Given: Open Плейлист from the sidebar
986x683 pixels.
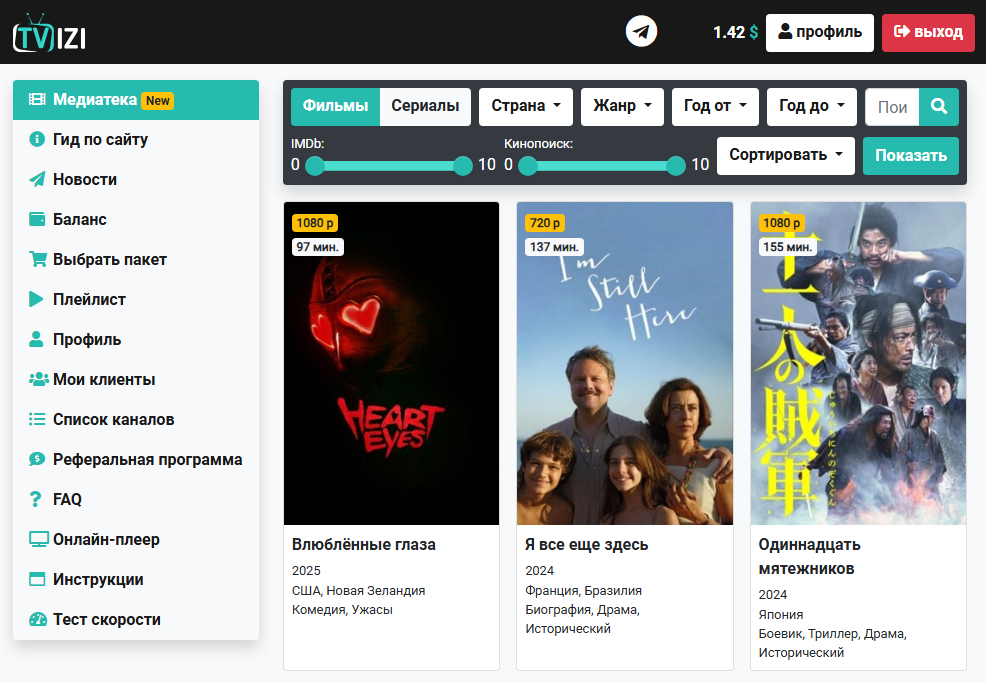Looking at the screenshot, I should pos(136,299).
